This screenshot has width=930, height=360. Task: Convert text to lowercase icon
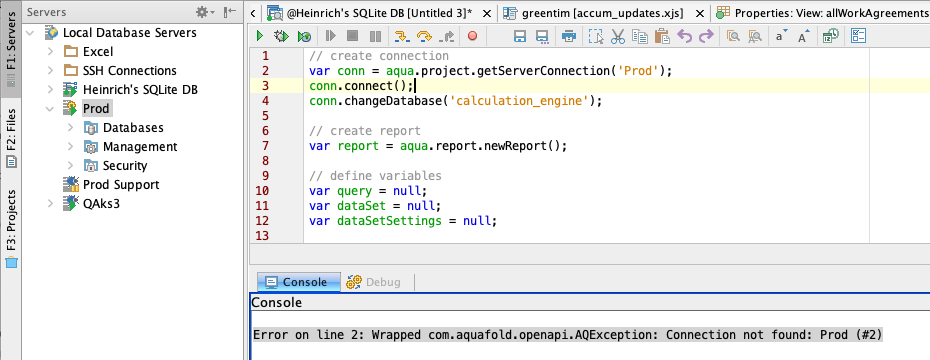tap(781, 37)
